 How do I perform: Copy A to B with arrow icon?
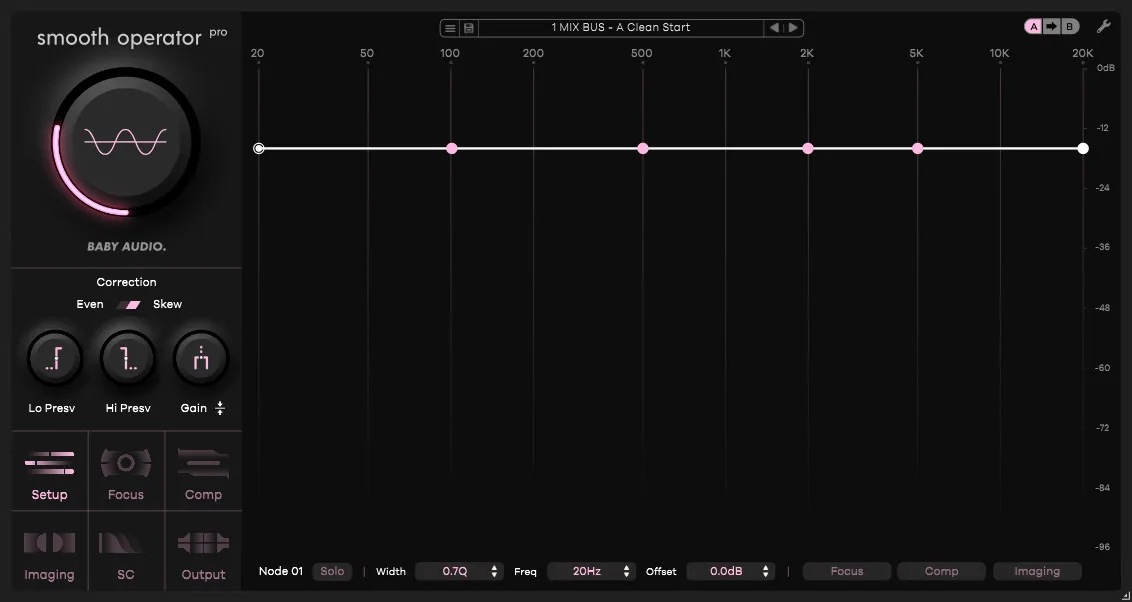1052,27
